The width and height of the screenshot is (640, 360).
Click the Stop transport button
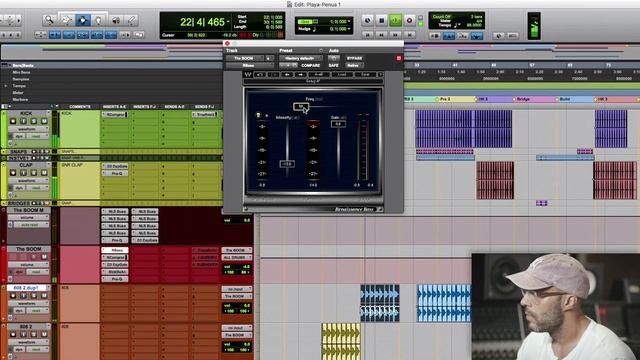point(382,20)
